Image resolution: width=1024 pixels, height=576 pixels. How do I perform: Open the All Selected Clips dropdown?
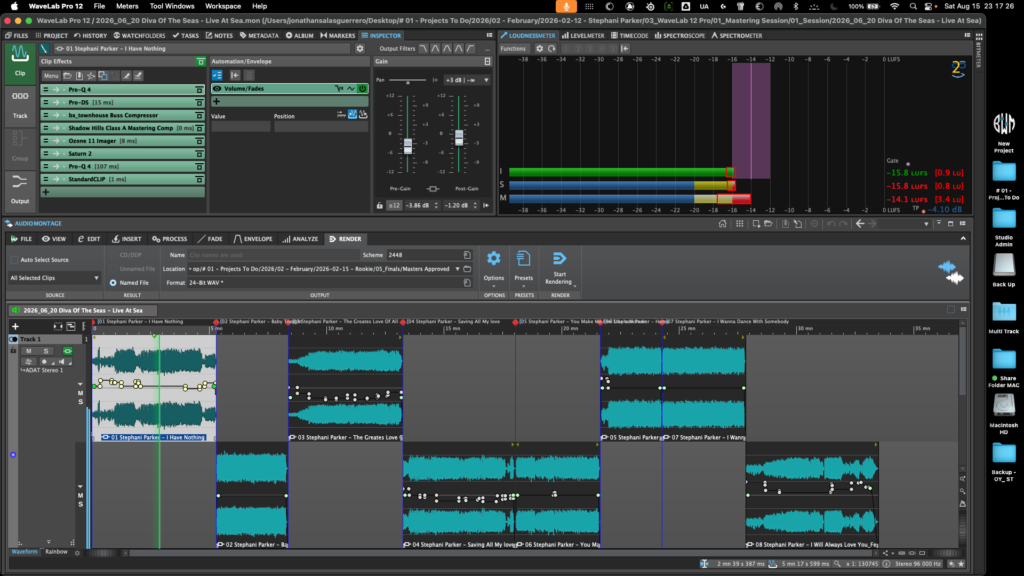click(x=54, y=278)
